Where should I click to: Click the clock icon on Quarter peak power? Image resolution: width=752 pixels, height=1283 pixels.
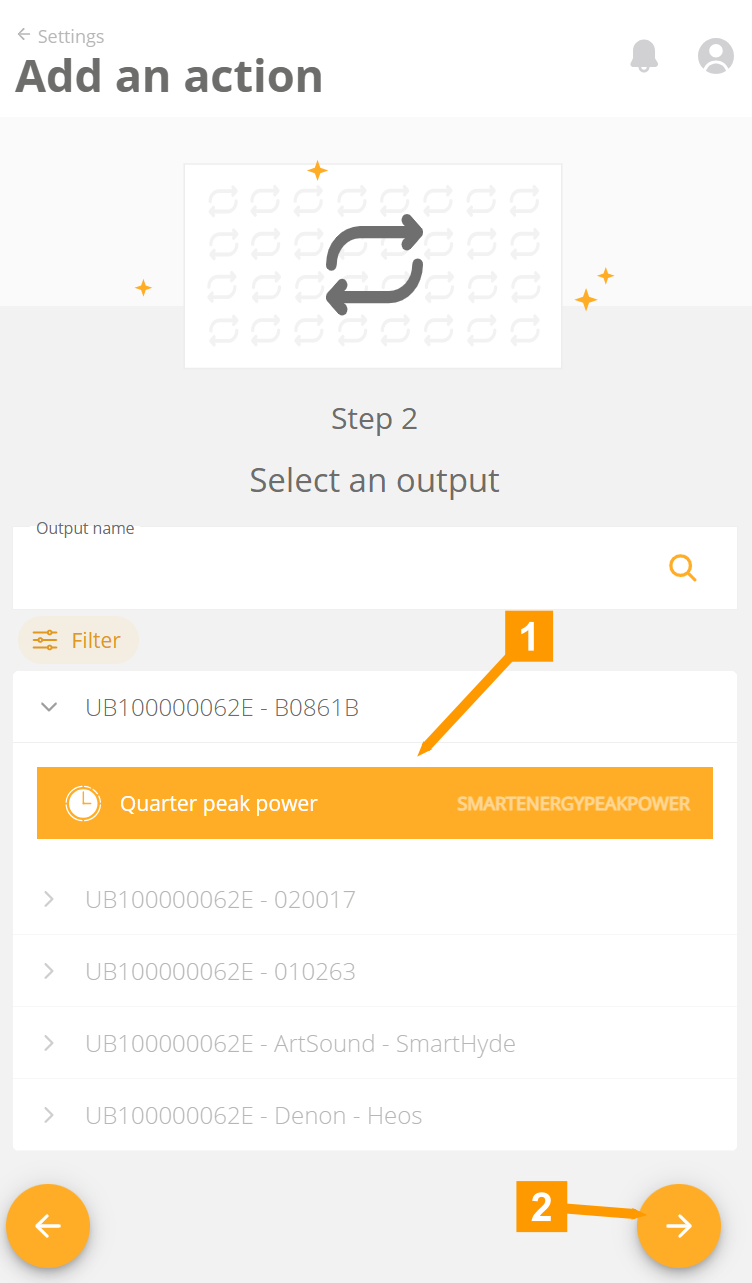[83, 803]
